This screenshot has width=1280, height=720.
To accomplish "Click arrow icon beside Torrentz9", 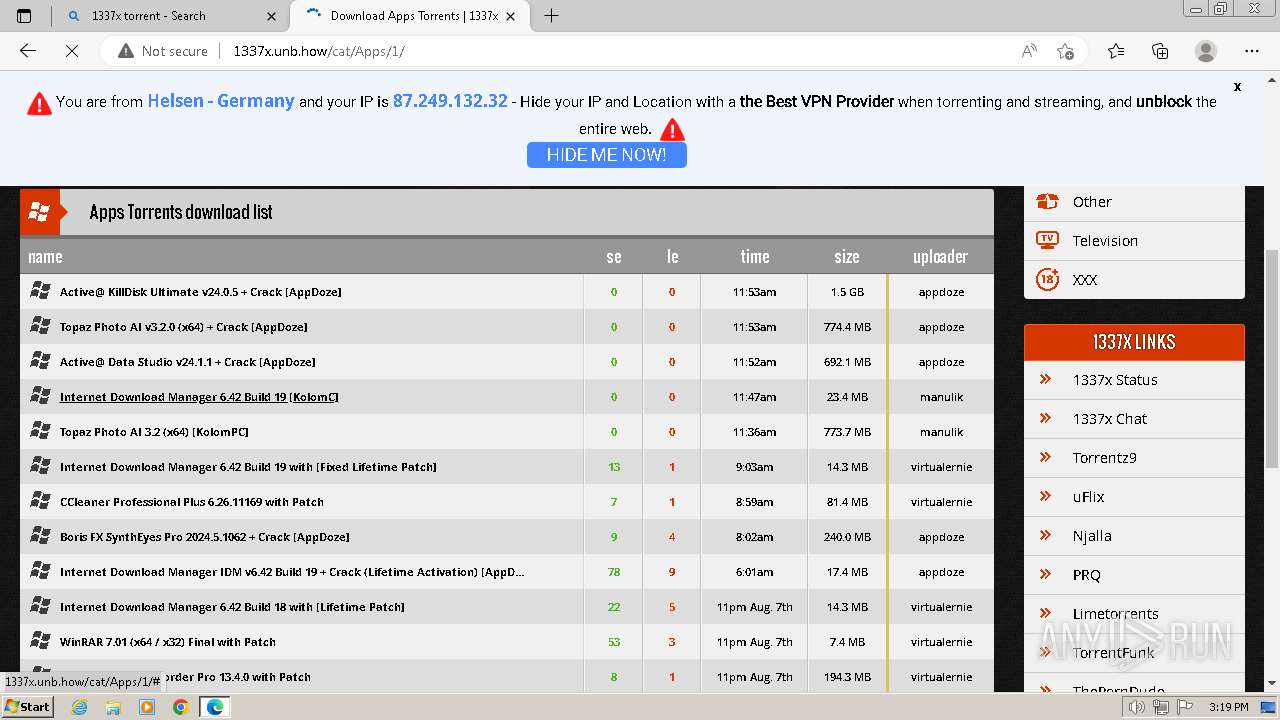I will [x=1046, y=457].
